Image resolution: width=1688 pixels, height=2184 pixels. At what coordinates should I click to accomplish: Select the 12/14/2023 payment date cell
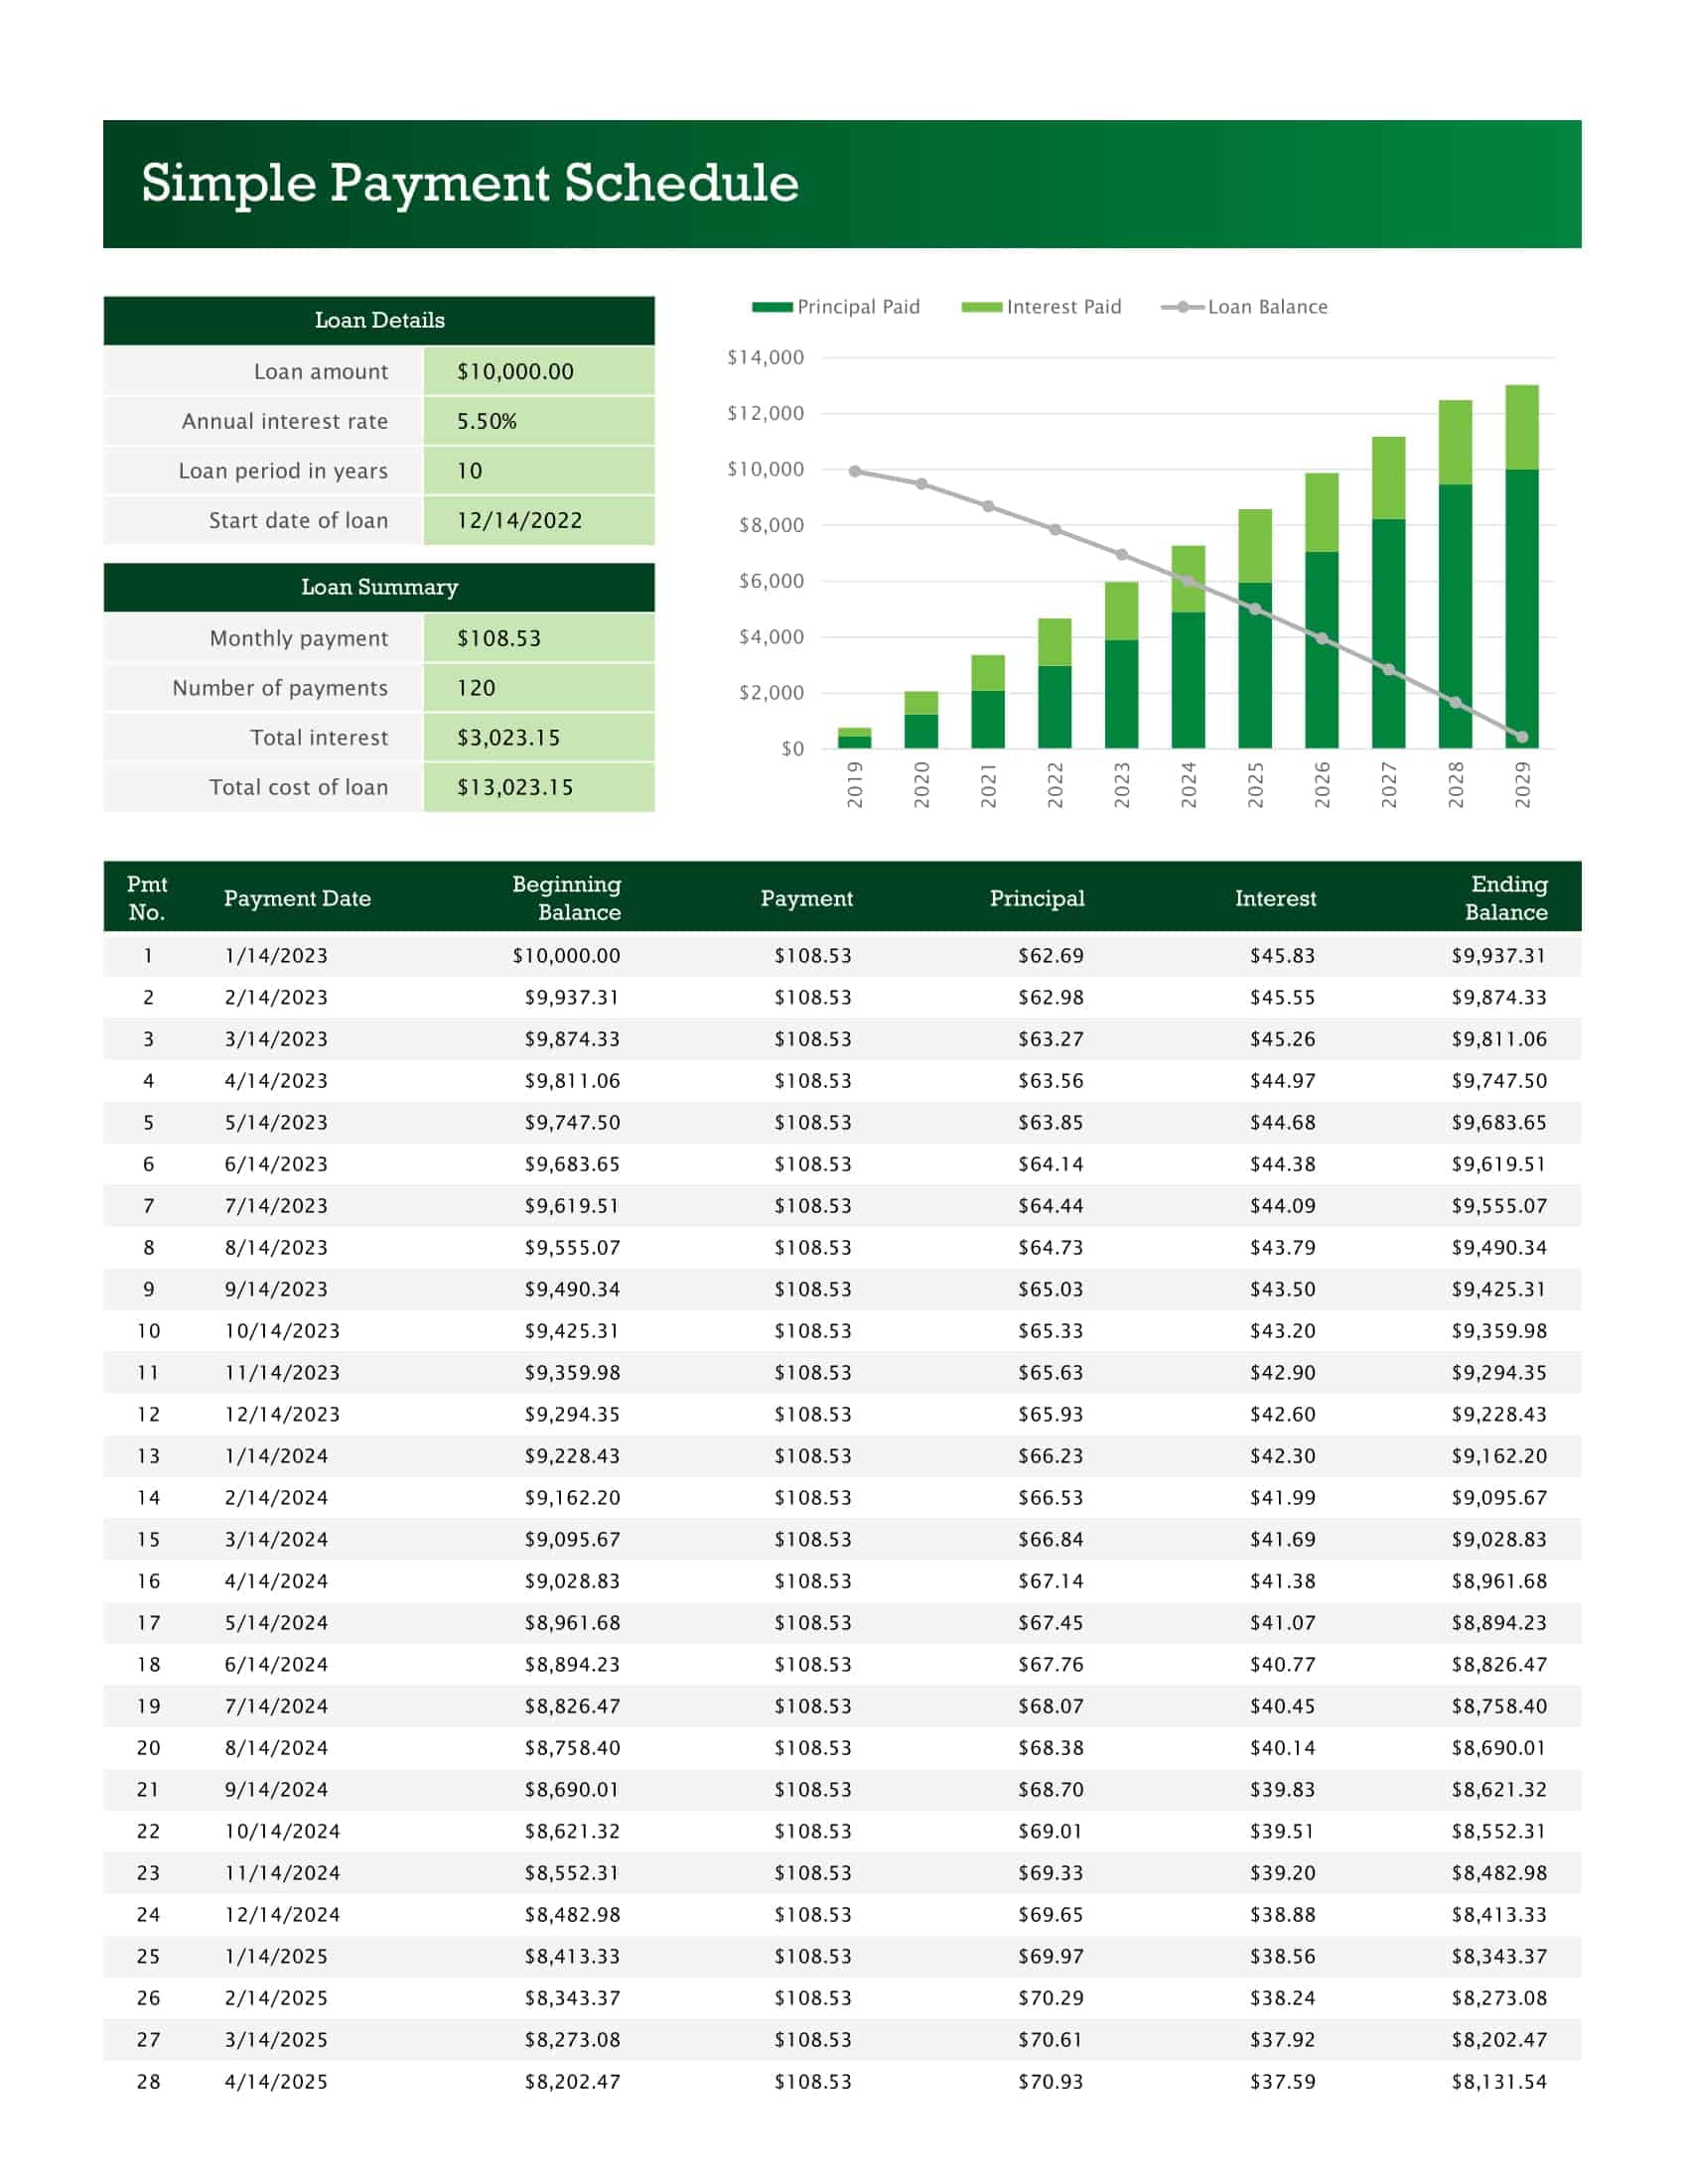(x=282, y=1414)
